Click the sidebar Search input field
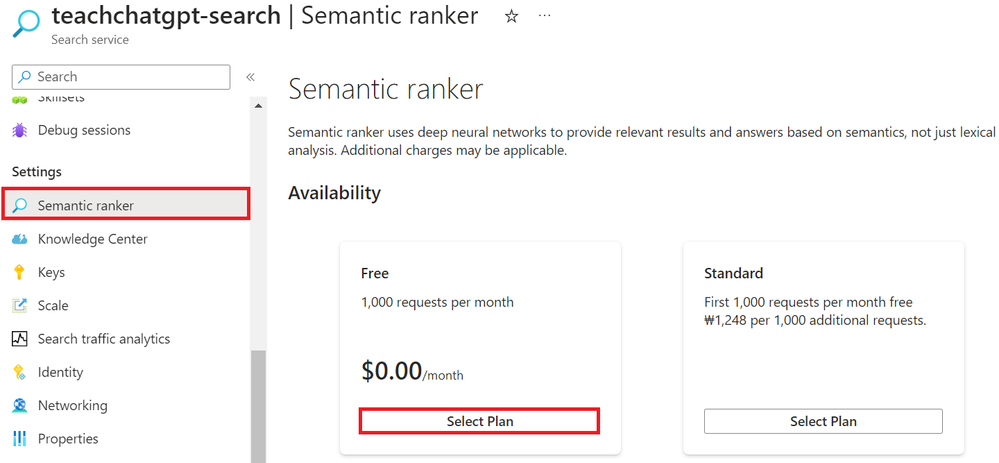 pos(130,77)
